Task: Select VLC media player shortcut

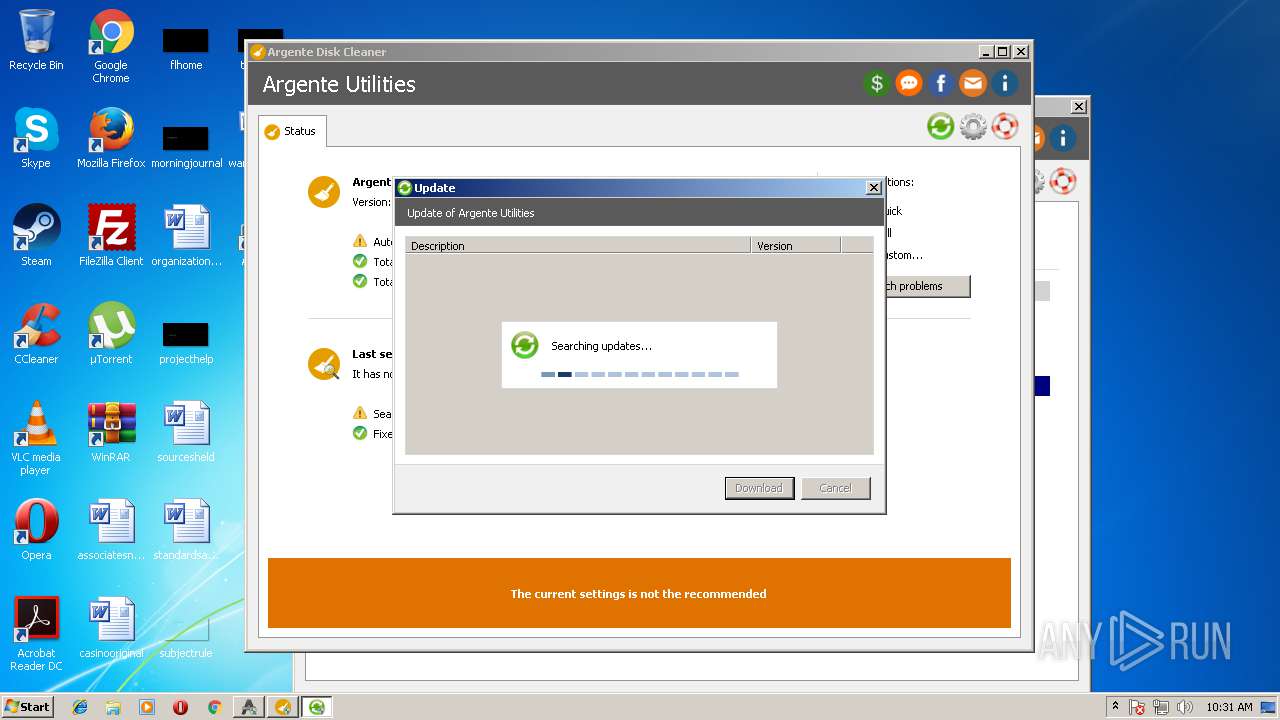Action: point(36,437)
